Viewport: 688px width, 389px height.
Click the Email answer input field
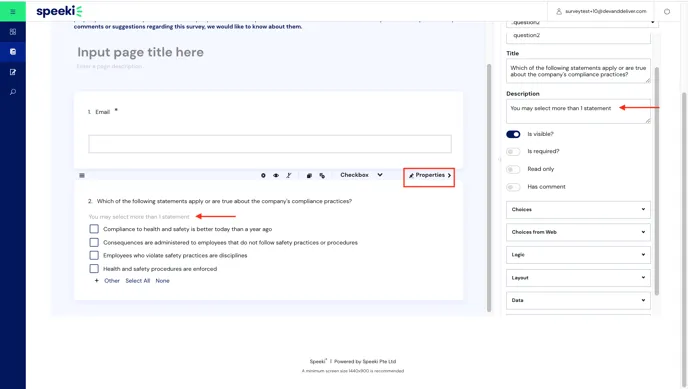[270, 144]
